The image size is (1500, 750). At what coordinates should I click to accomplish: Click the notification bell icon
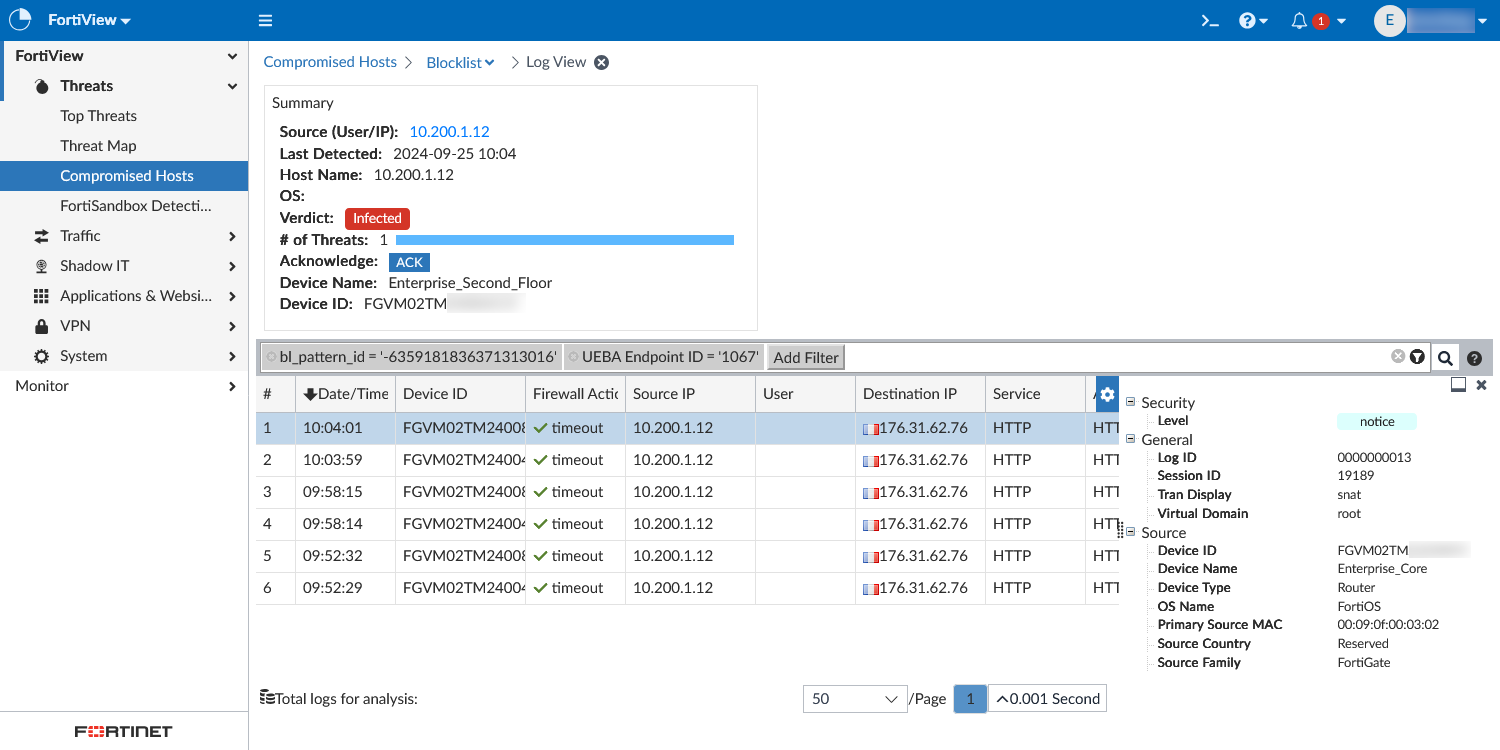(1299, 21)
